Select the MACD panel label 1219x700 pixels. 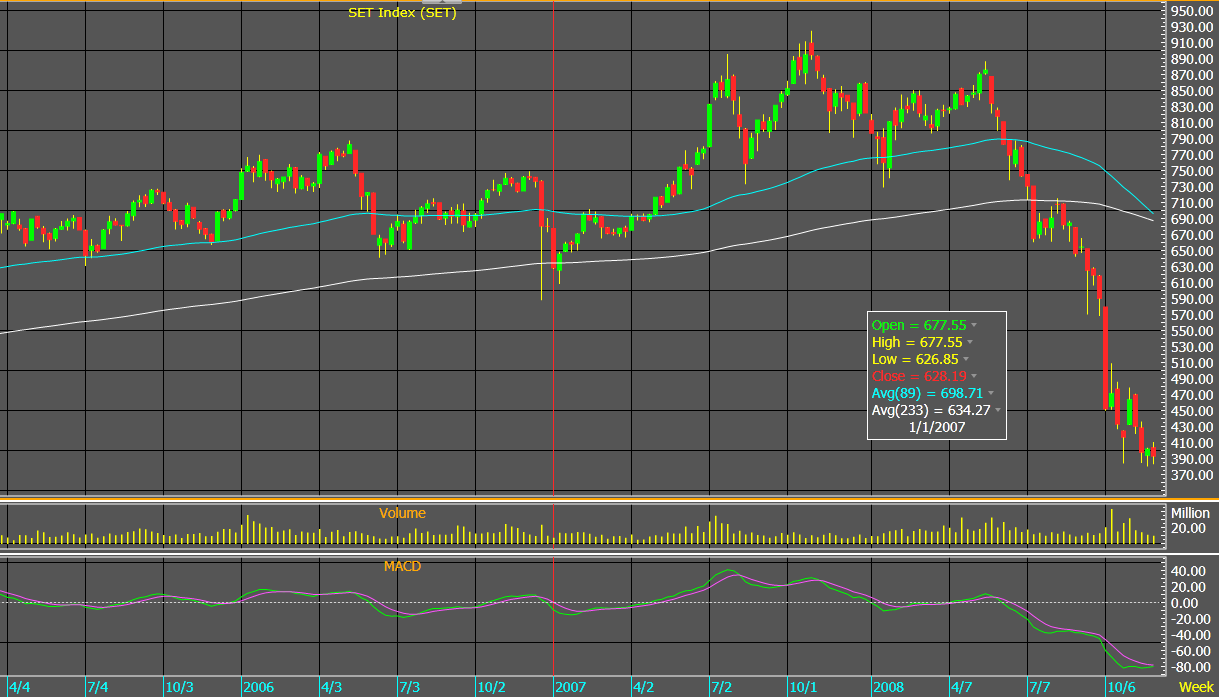pos(402,566)
